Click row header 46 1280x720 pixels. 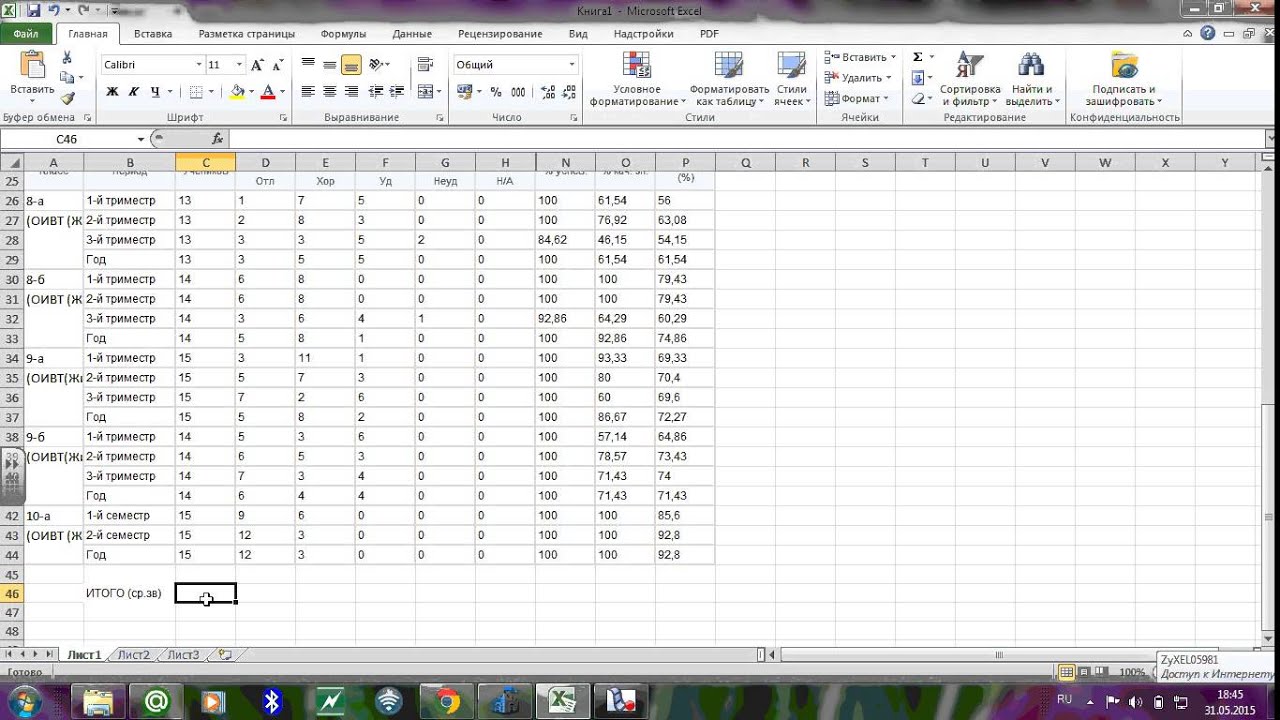click(12, 594)
